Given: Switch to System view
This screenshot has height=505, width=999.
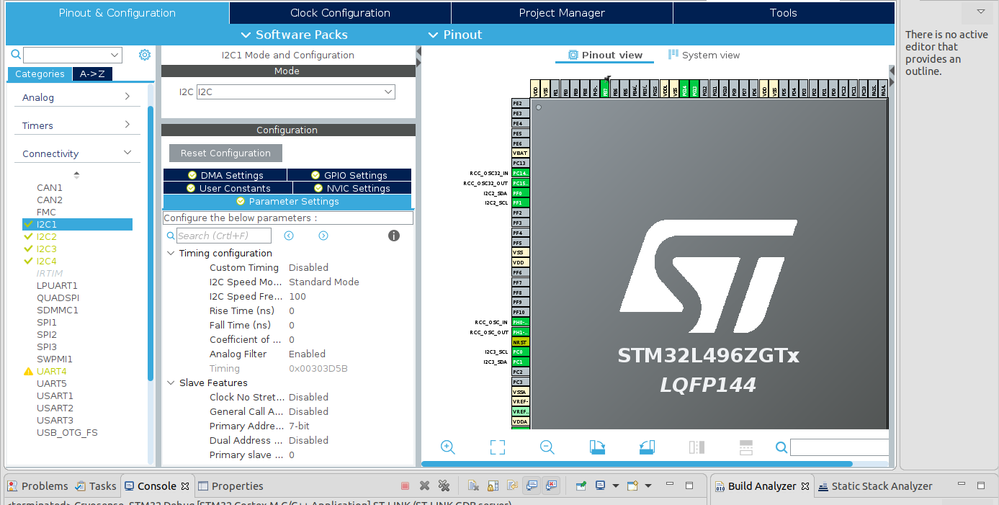Looking at the screenshot, I should pyautogui.click(x=703, y=55).
